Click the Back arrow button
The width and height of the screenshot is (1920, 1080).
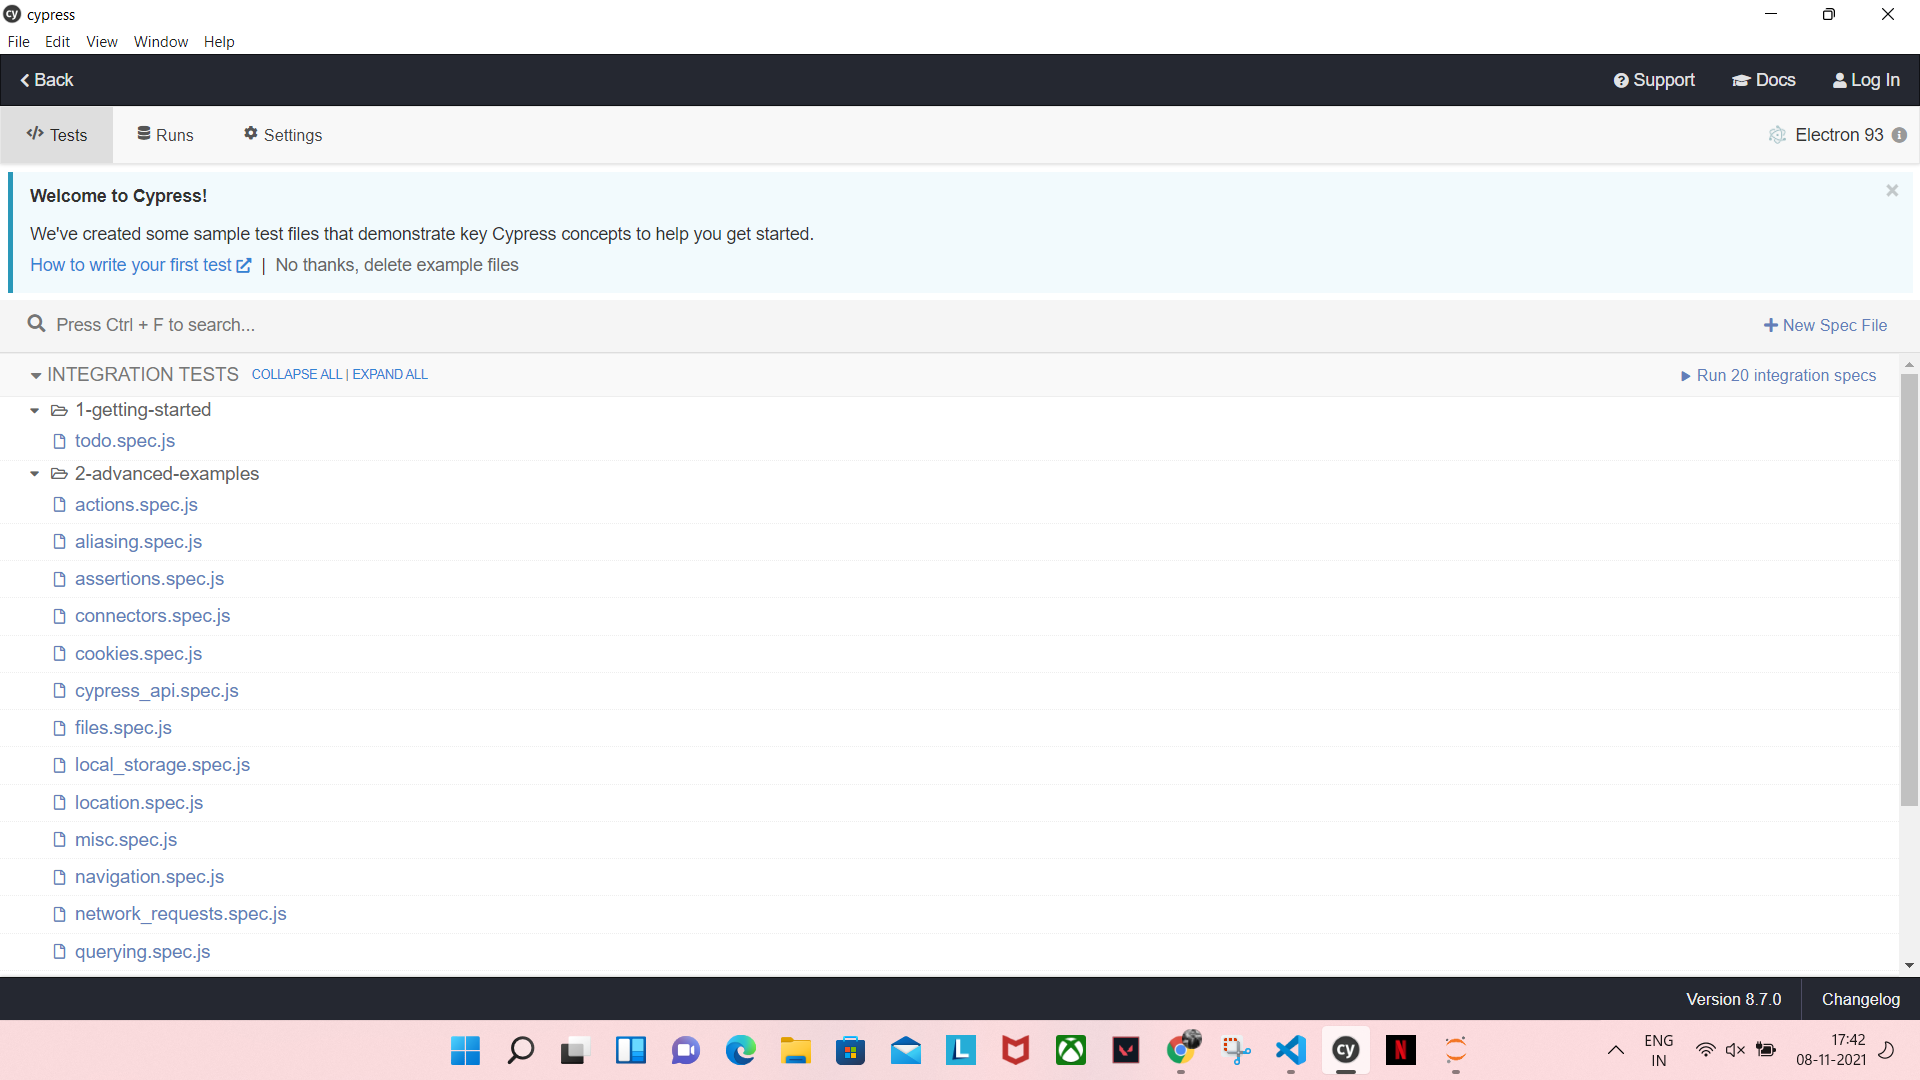click(46, 80)
